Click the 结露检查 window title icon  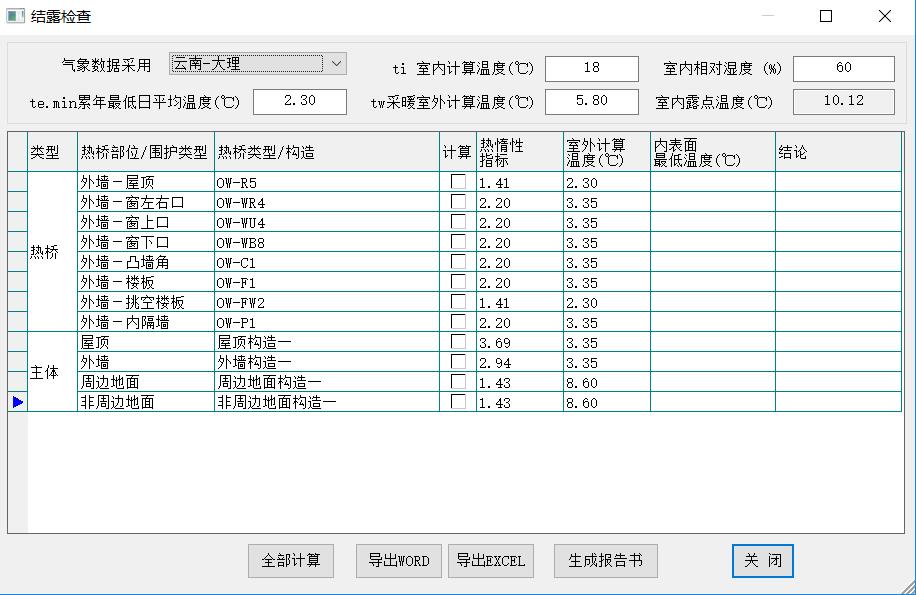15,16
